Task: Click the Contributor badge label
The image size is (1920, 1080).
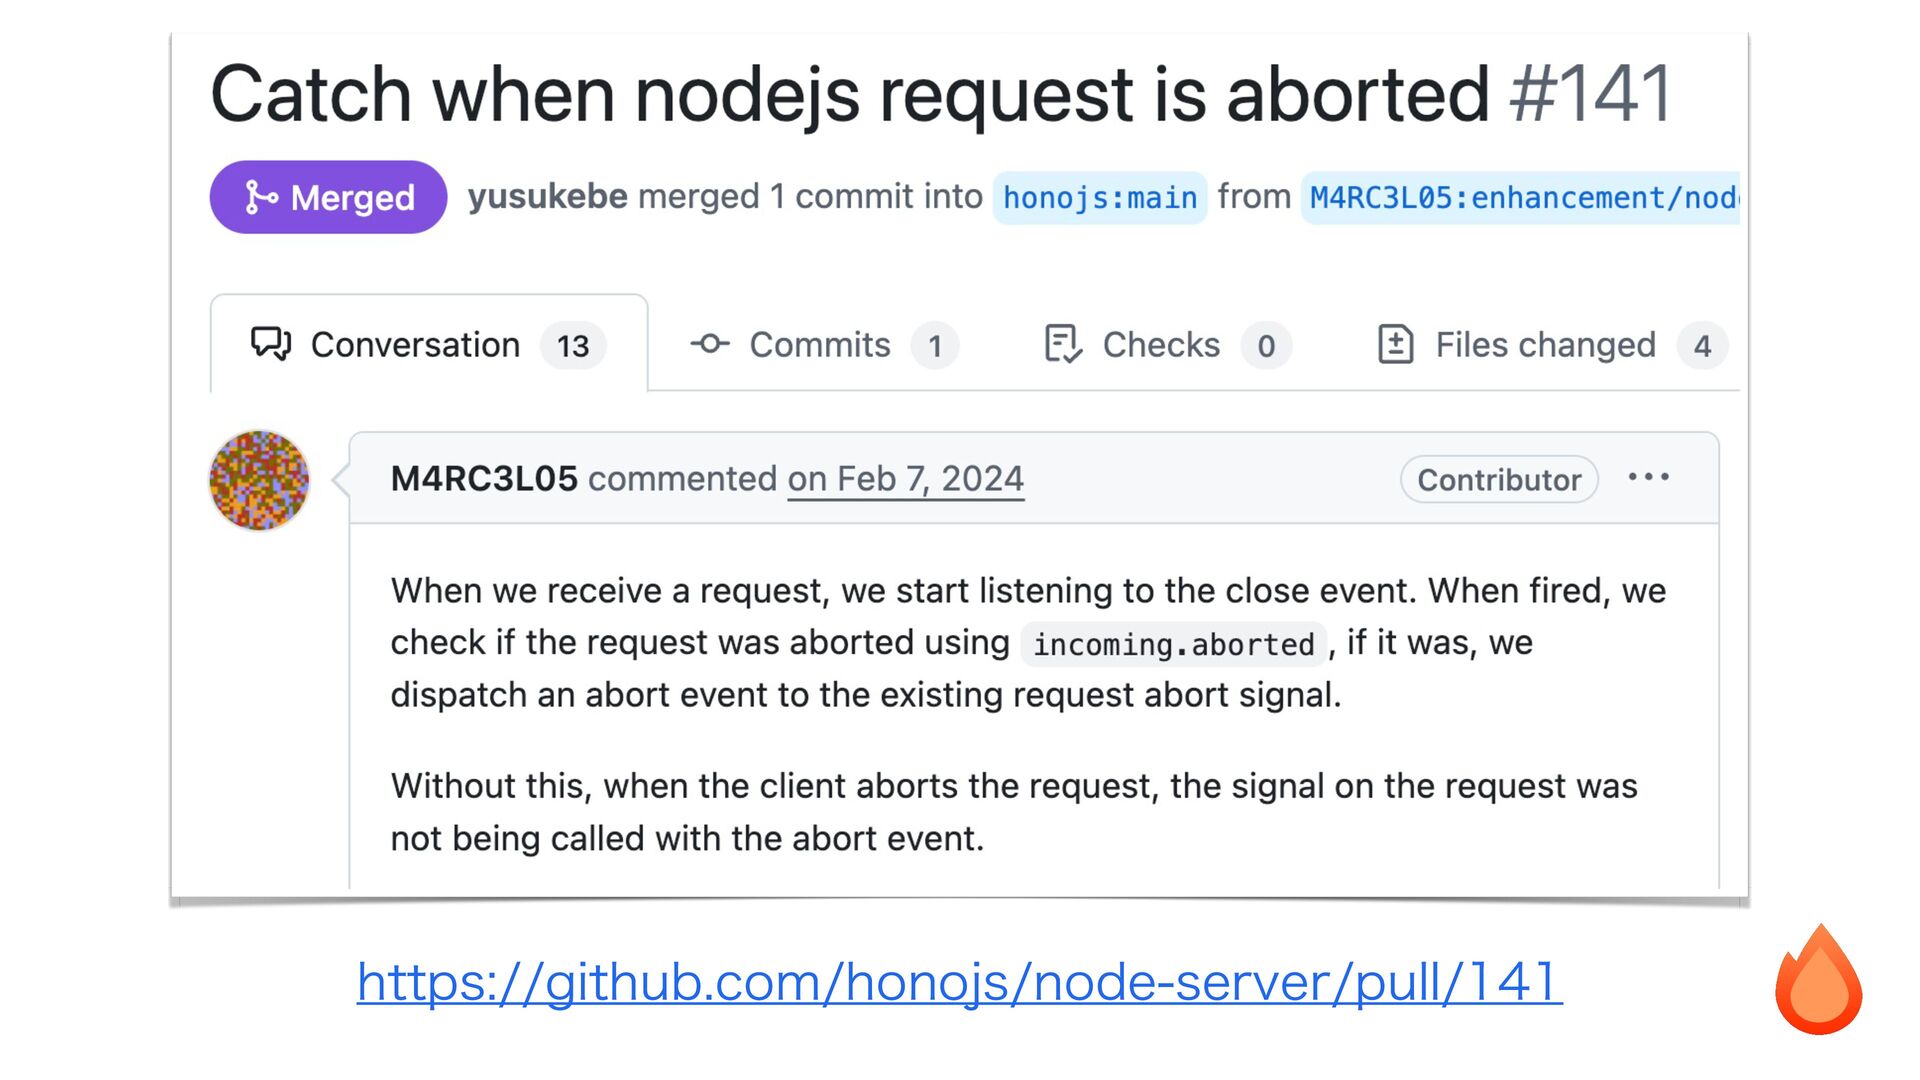Action: (1498, 480)
